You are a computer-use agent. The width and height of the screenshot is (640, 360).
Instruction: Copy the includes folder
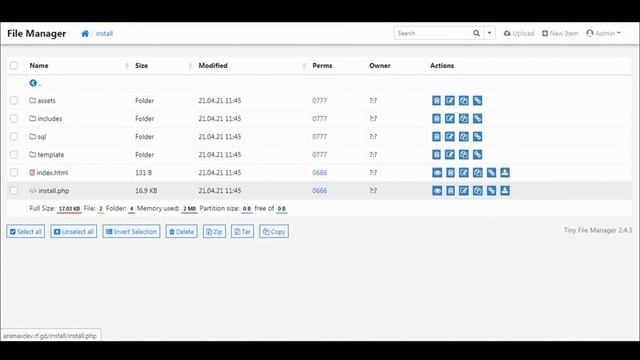(464, 118)
